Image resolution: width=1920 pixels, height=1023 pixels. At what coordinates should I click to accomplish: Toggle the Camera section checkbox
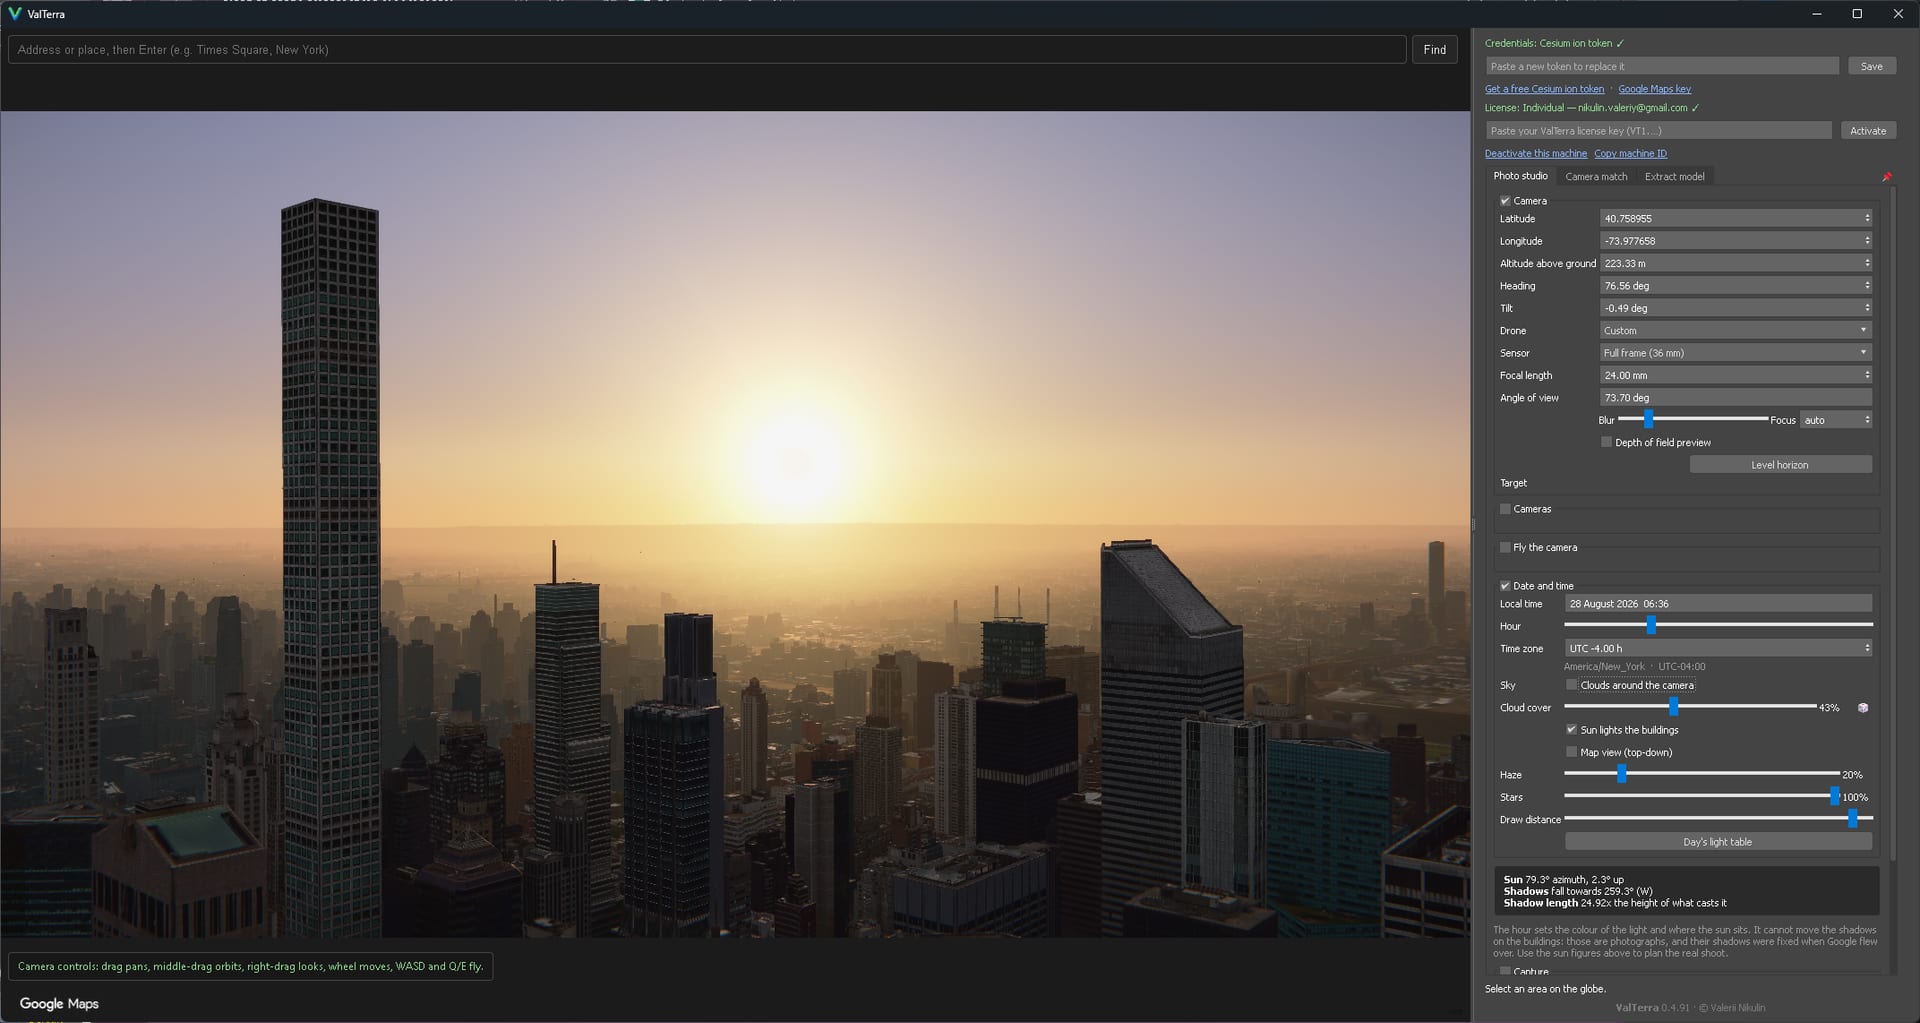(x=1505, y=201)
